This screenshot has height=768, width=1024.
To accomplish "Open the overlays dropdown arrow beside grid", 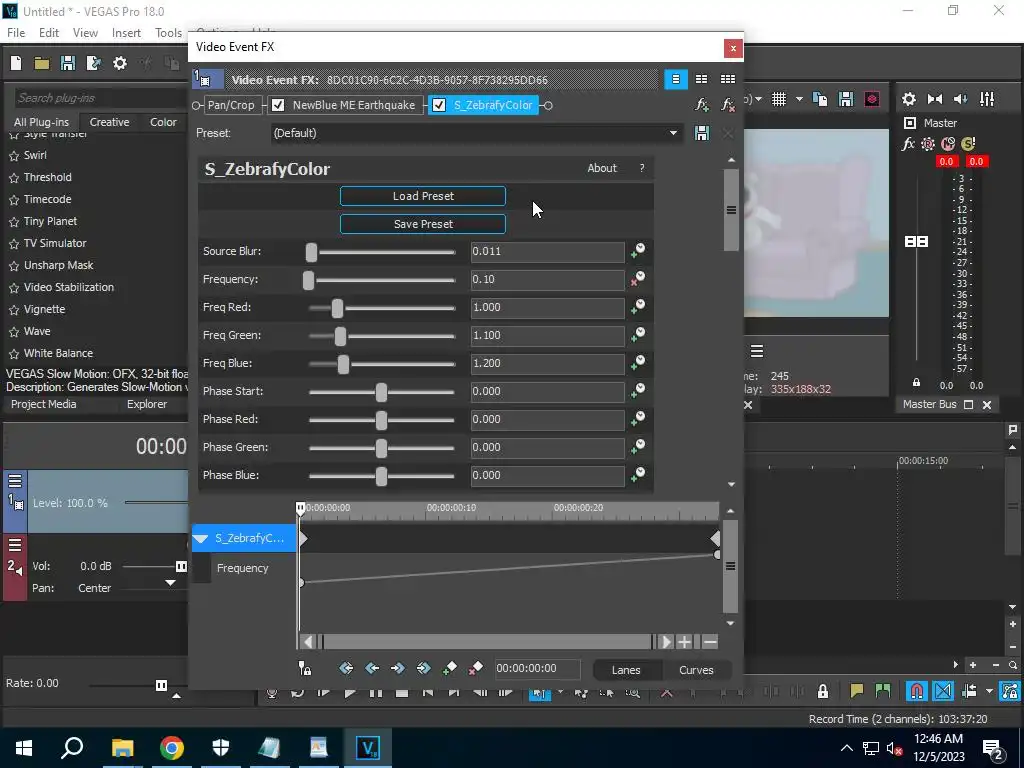I will [x=799, y=99].
